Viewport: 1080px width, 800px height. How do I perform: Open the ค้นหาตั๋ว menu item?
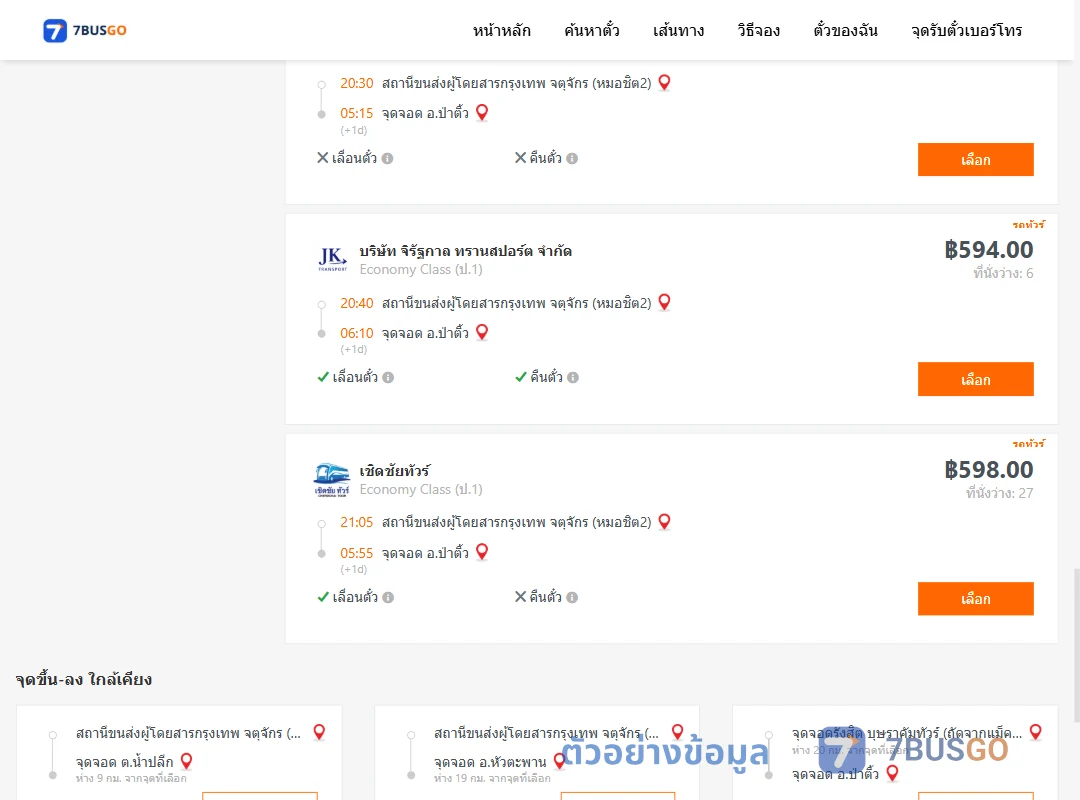tap(592, 30)
